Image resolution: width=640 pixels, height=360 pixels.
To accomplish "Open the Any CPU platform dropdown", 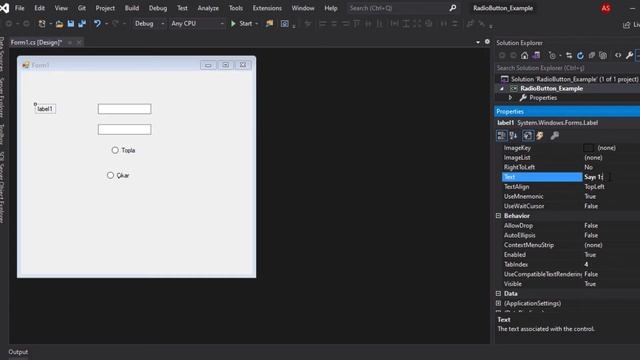I will pos(198,24).
